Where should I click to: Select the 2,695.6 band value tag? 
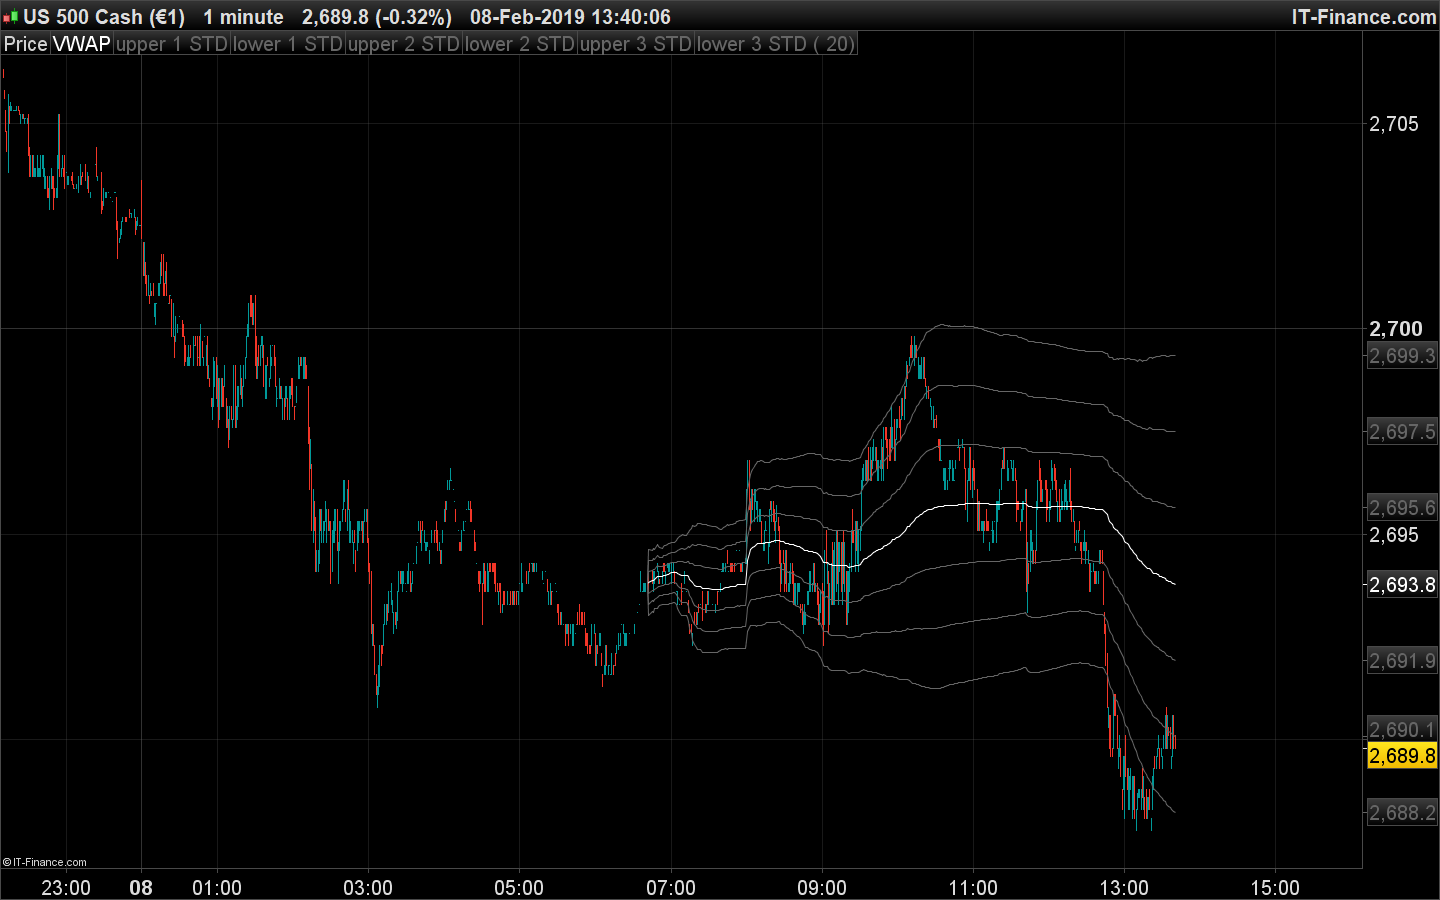pyautogui.click(x=1402, y=508)
